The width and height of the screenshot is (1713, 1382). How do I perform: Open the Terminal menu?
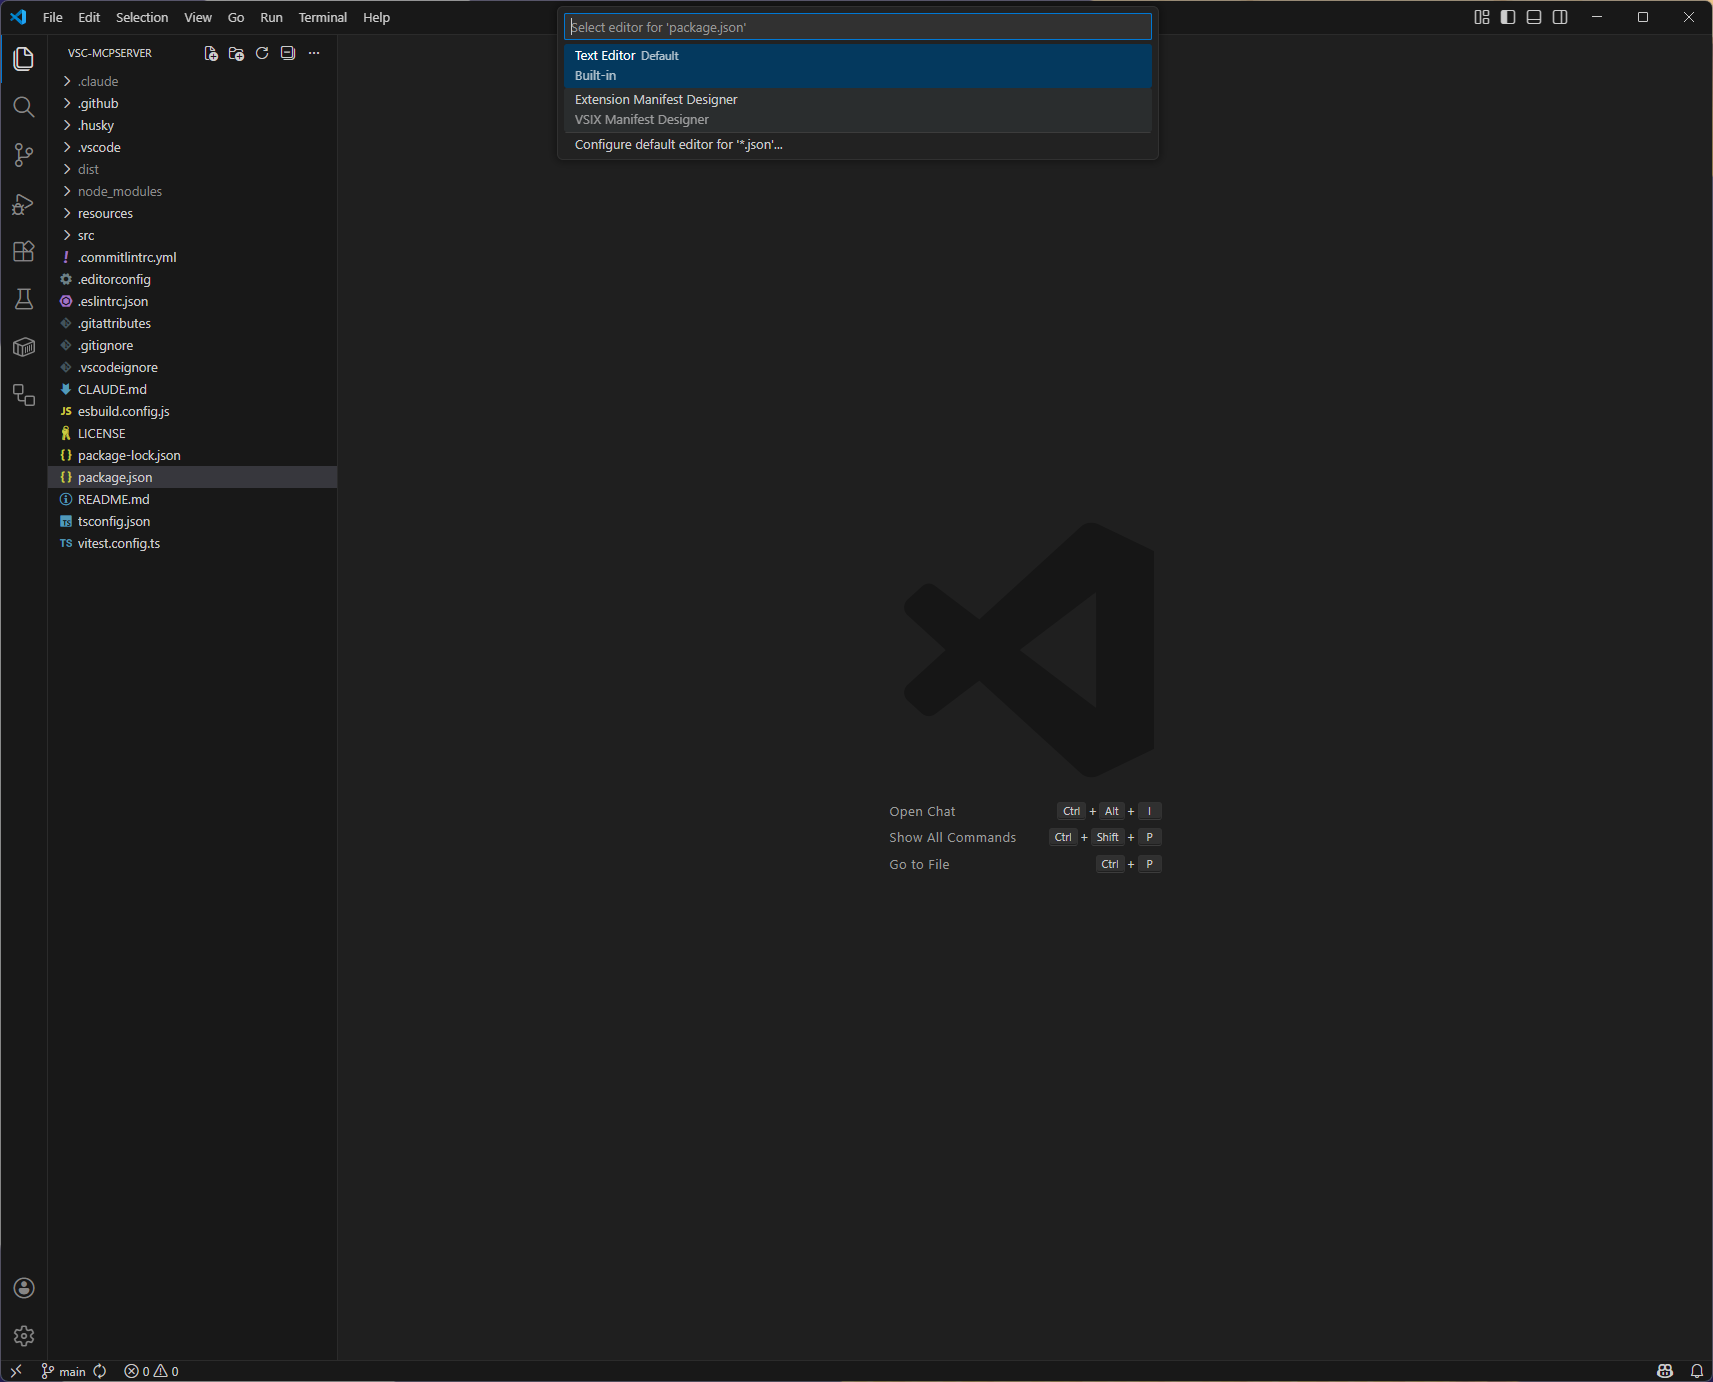click(x=323, y=17)
